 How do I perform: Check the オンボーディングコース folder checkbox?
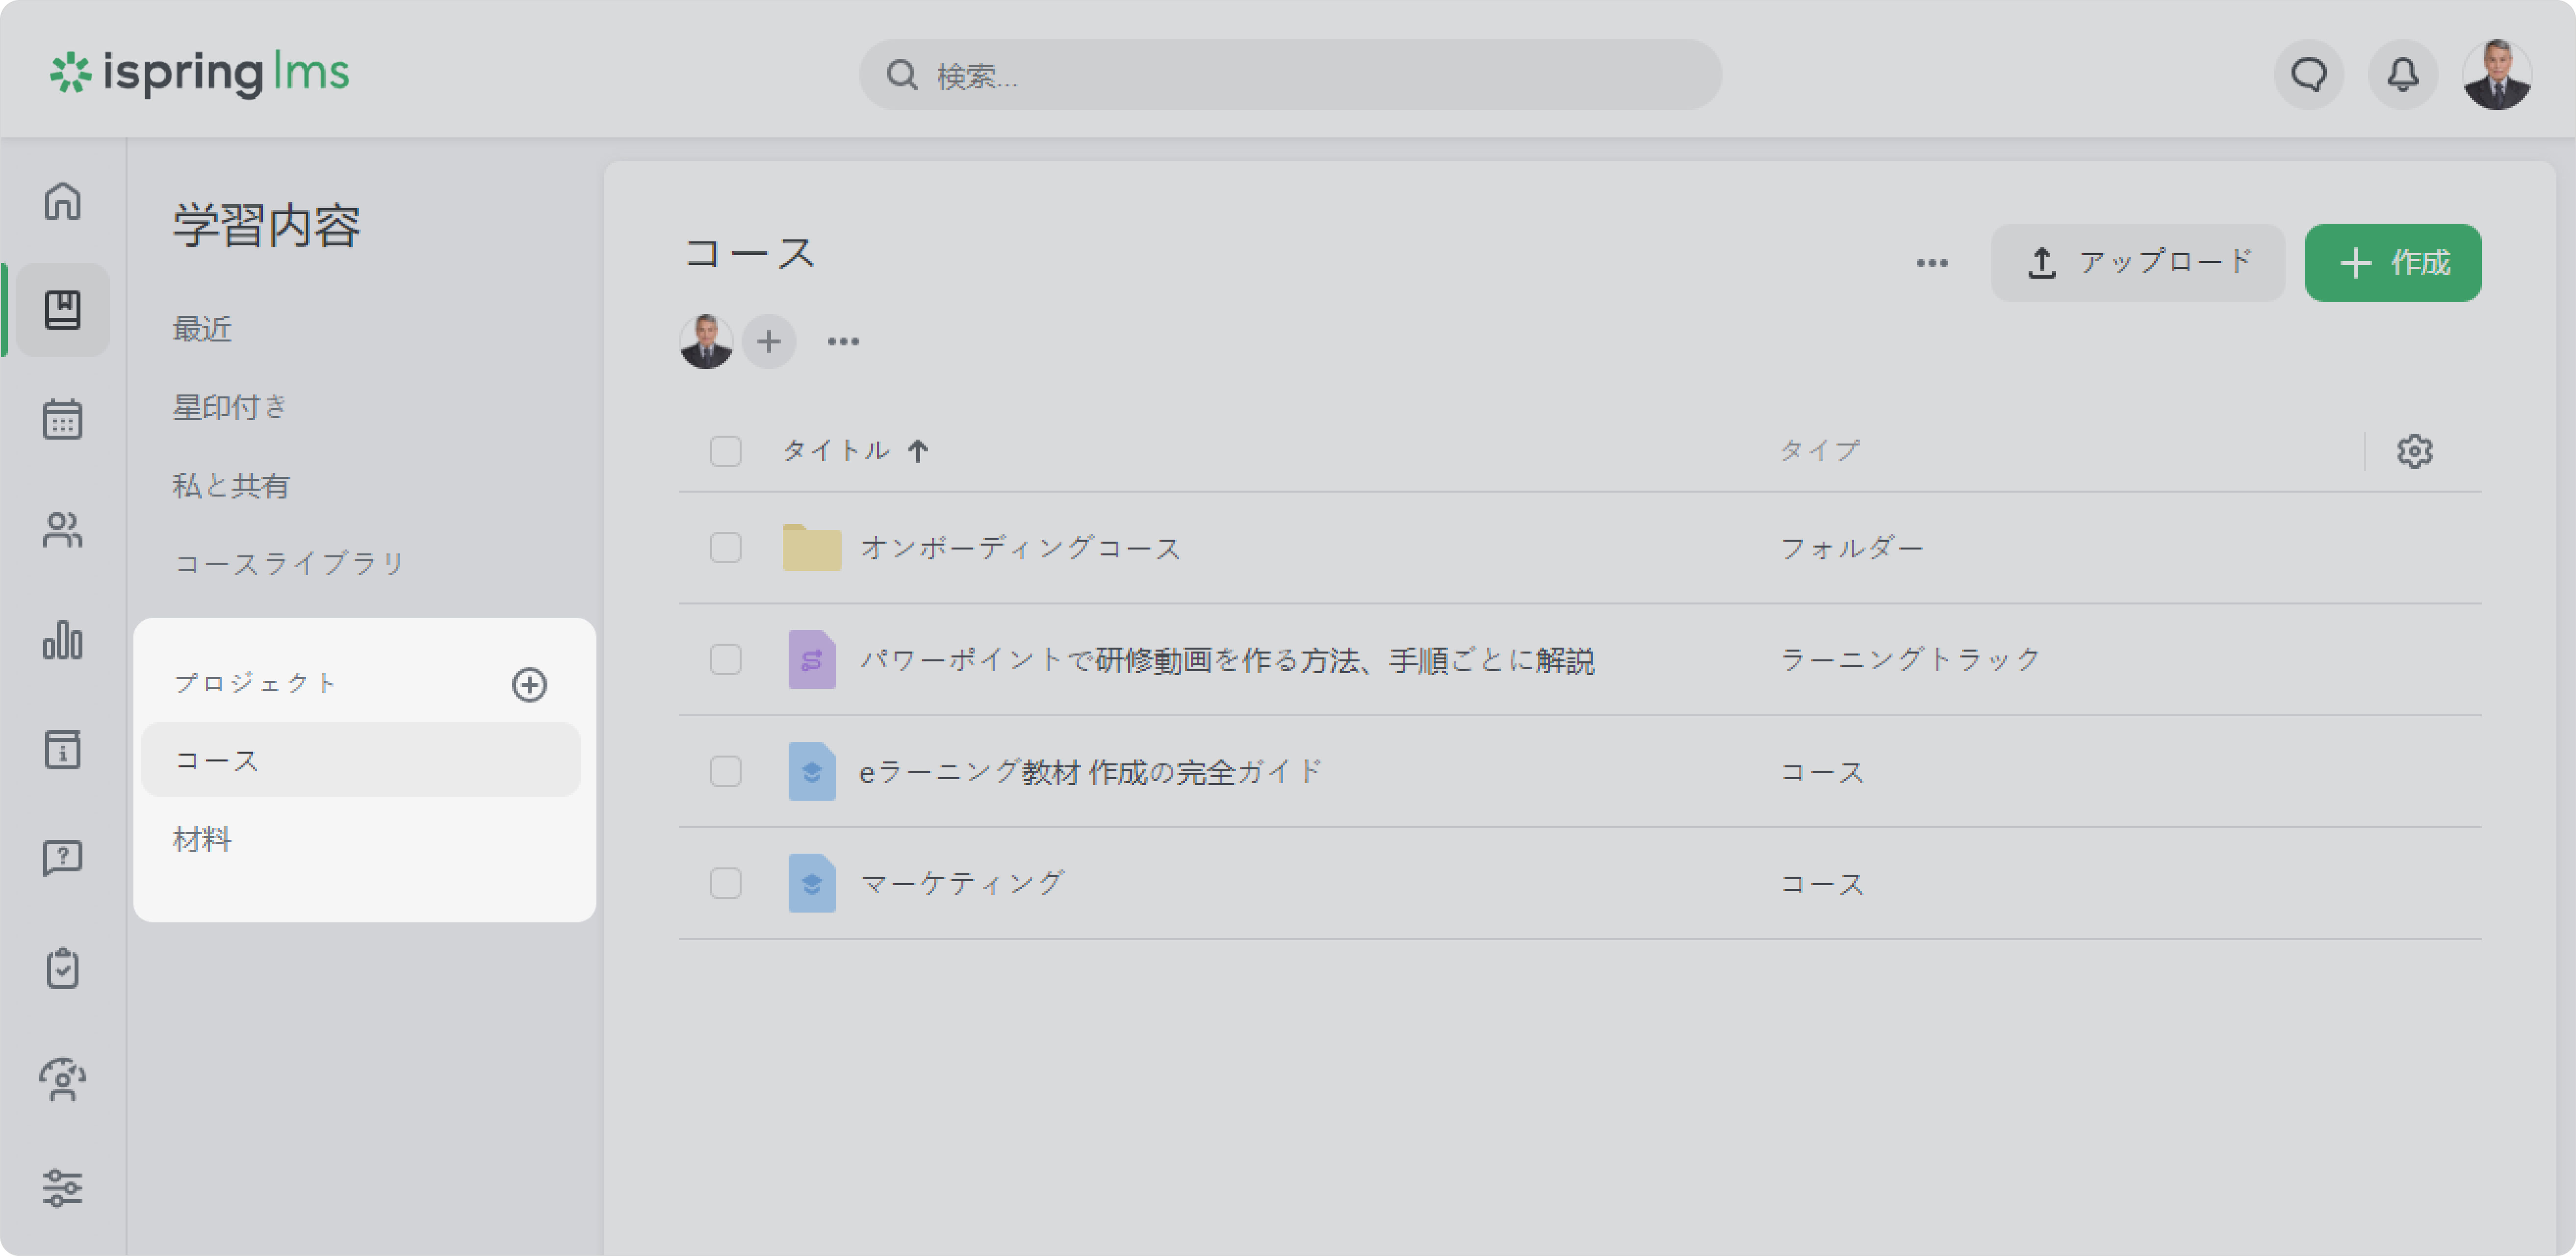coord(725,548)
